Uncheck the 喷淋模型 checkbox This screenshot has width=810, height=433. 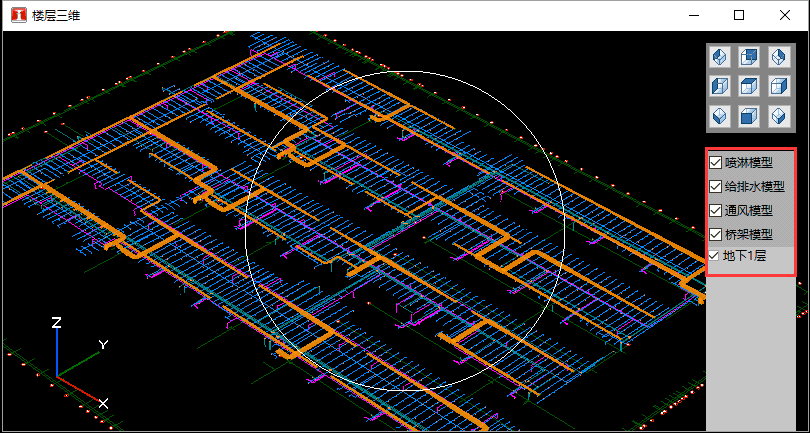(x=716, y=162)
